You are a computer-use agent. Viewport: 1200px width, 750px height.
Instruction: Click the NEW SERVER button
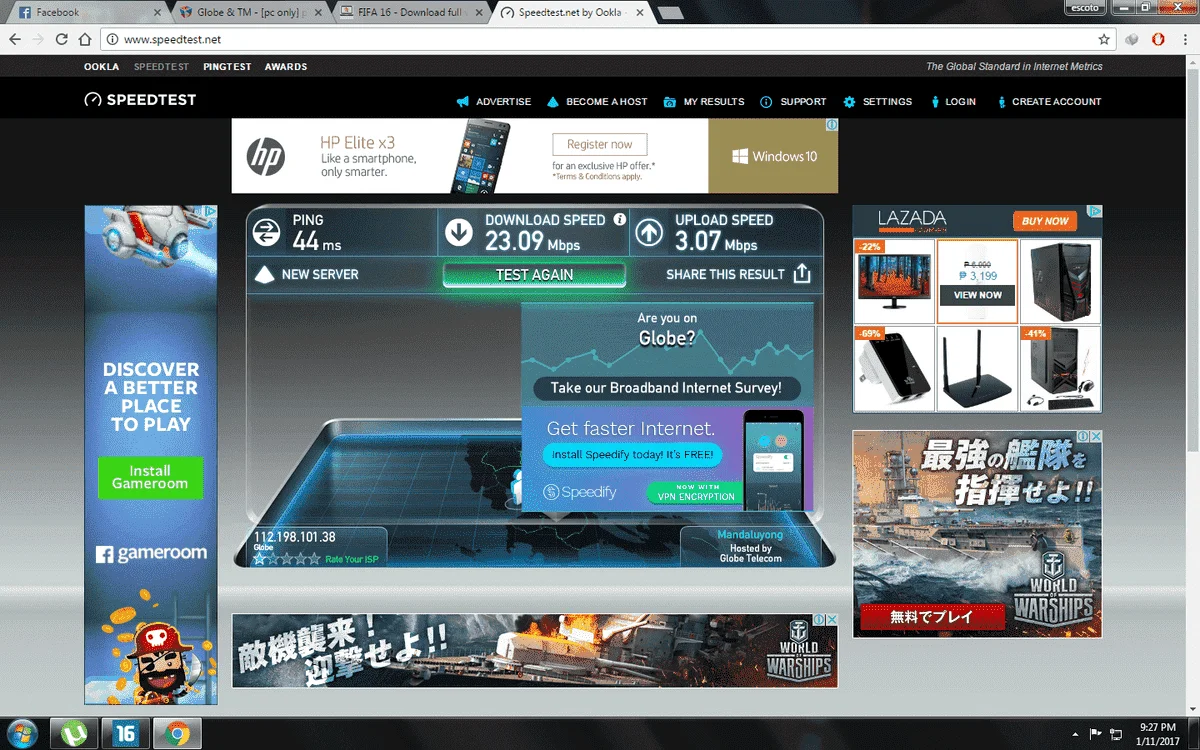click(x=307, y=274)
